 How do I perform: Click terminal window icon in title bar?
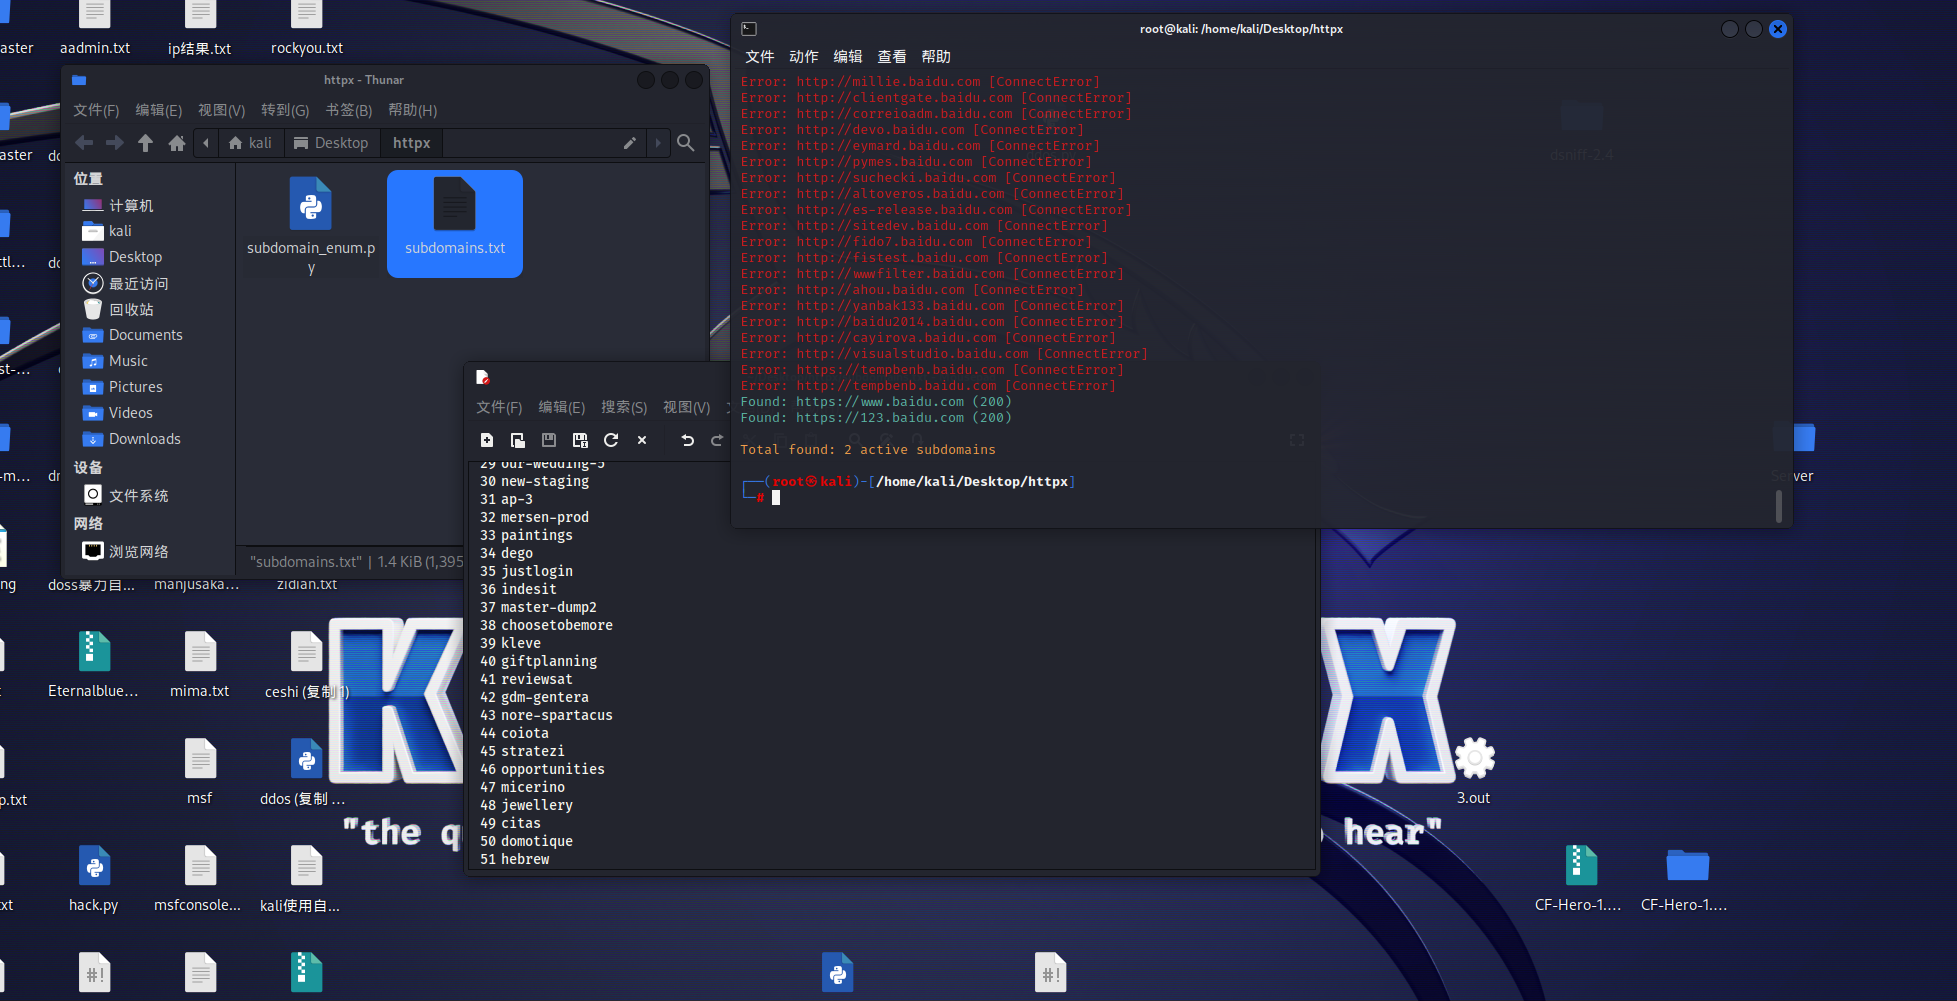click(749, 29)
